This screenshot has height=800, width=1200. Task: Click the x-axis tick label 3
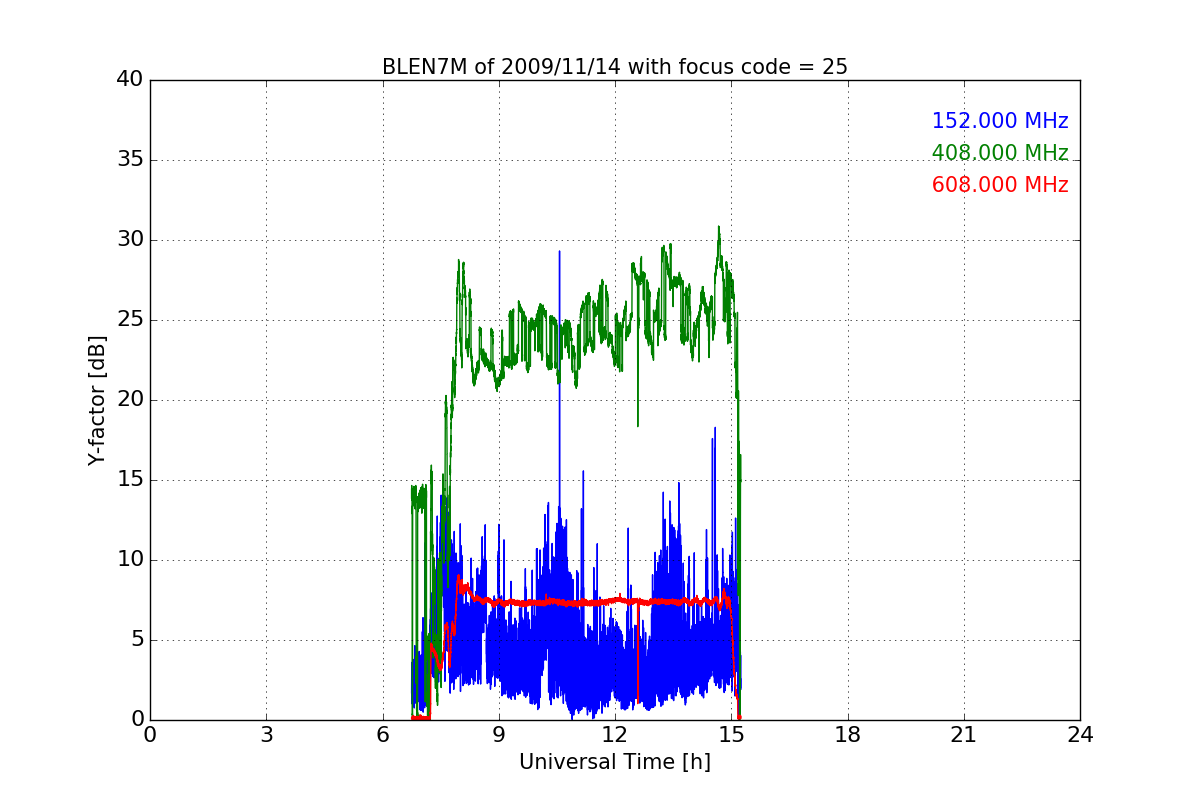266,735
